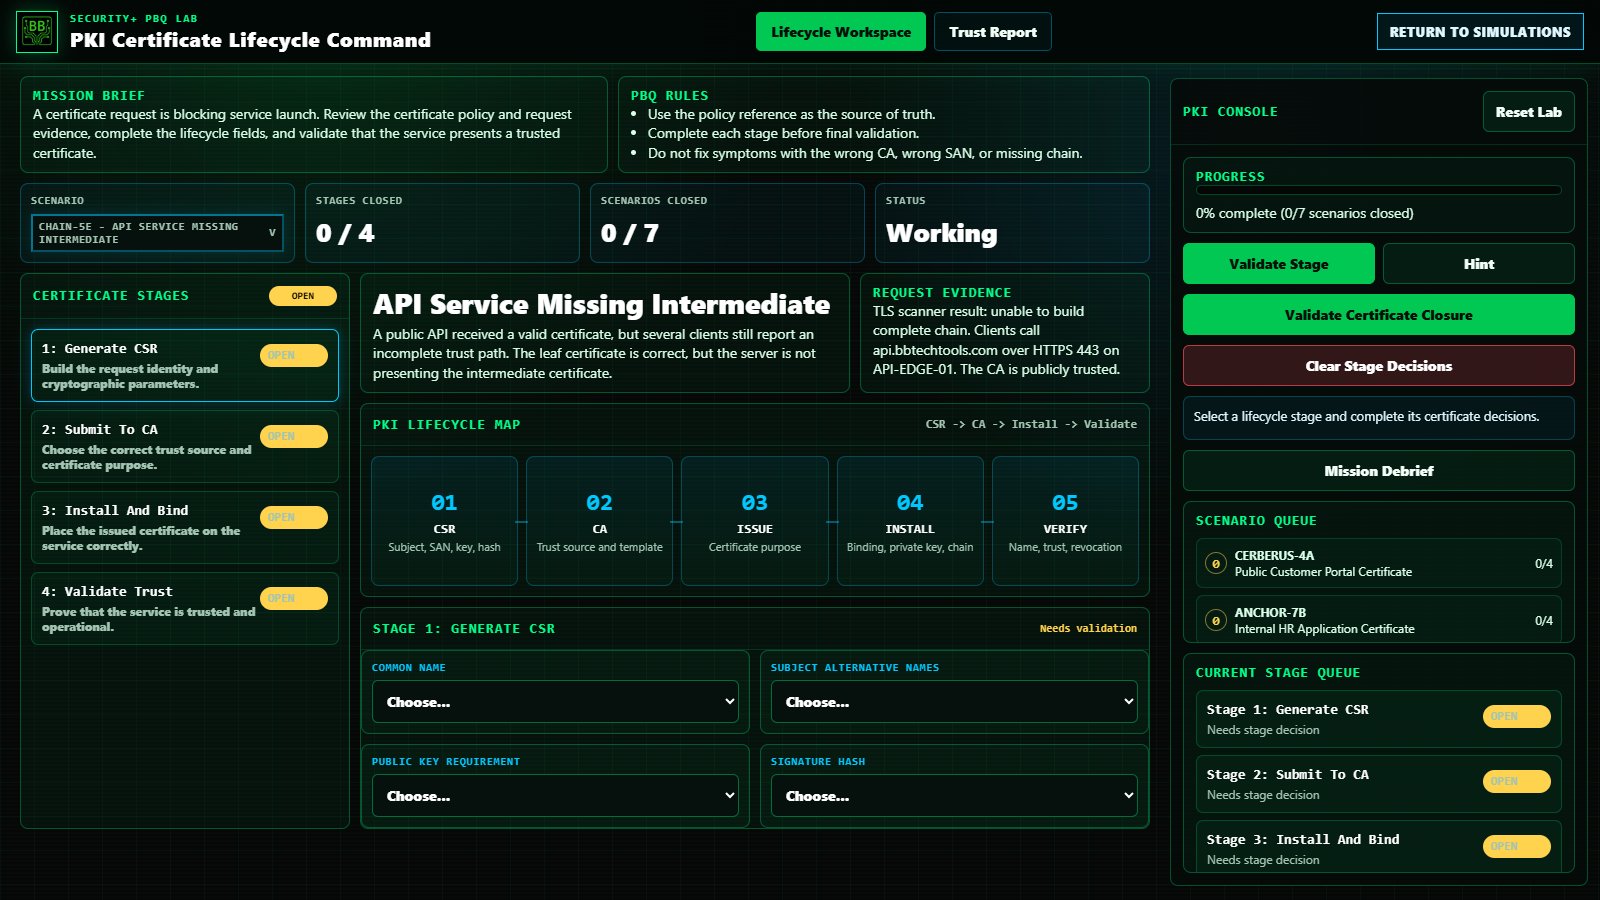
Task: Click the Hint button
Action: click(1479, 264)
